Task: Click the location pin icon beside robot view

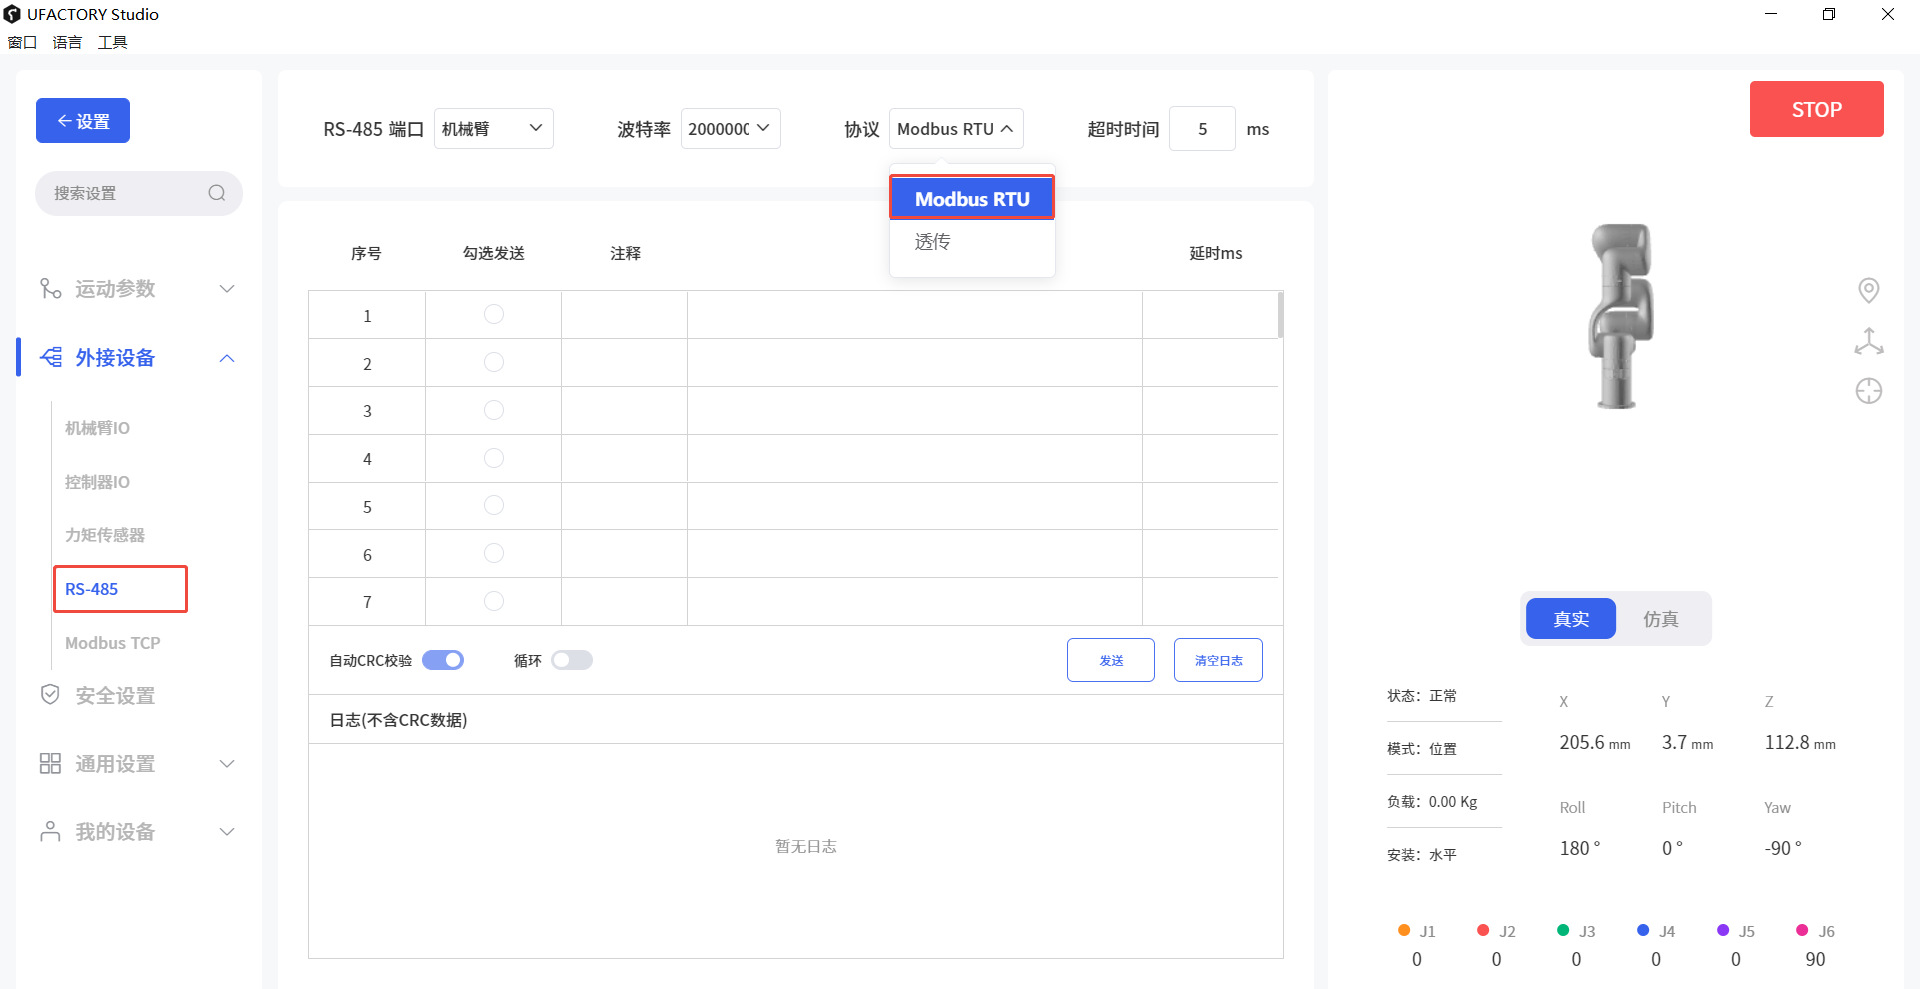Action: click(1868, 290)
